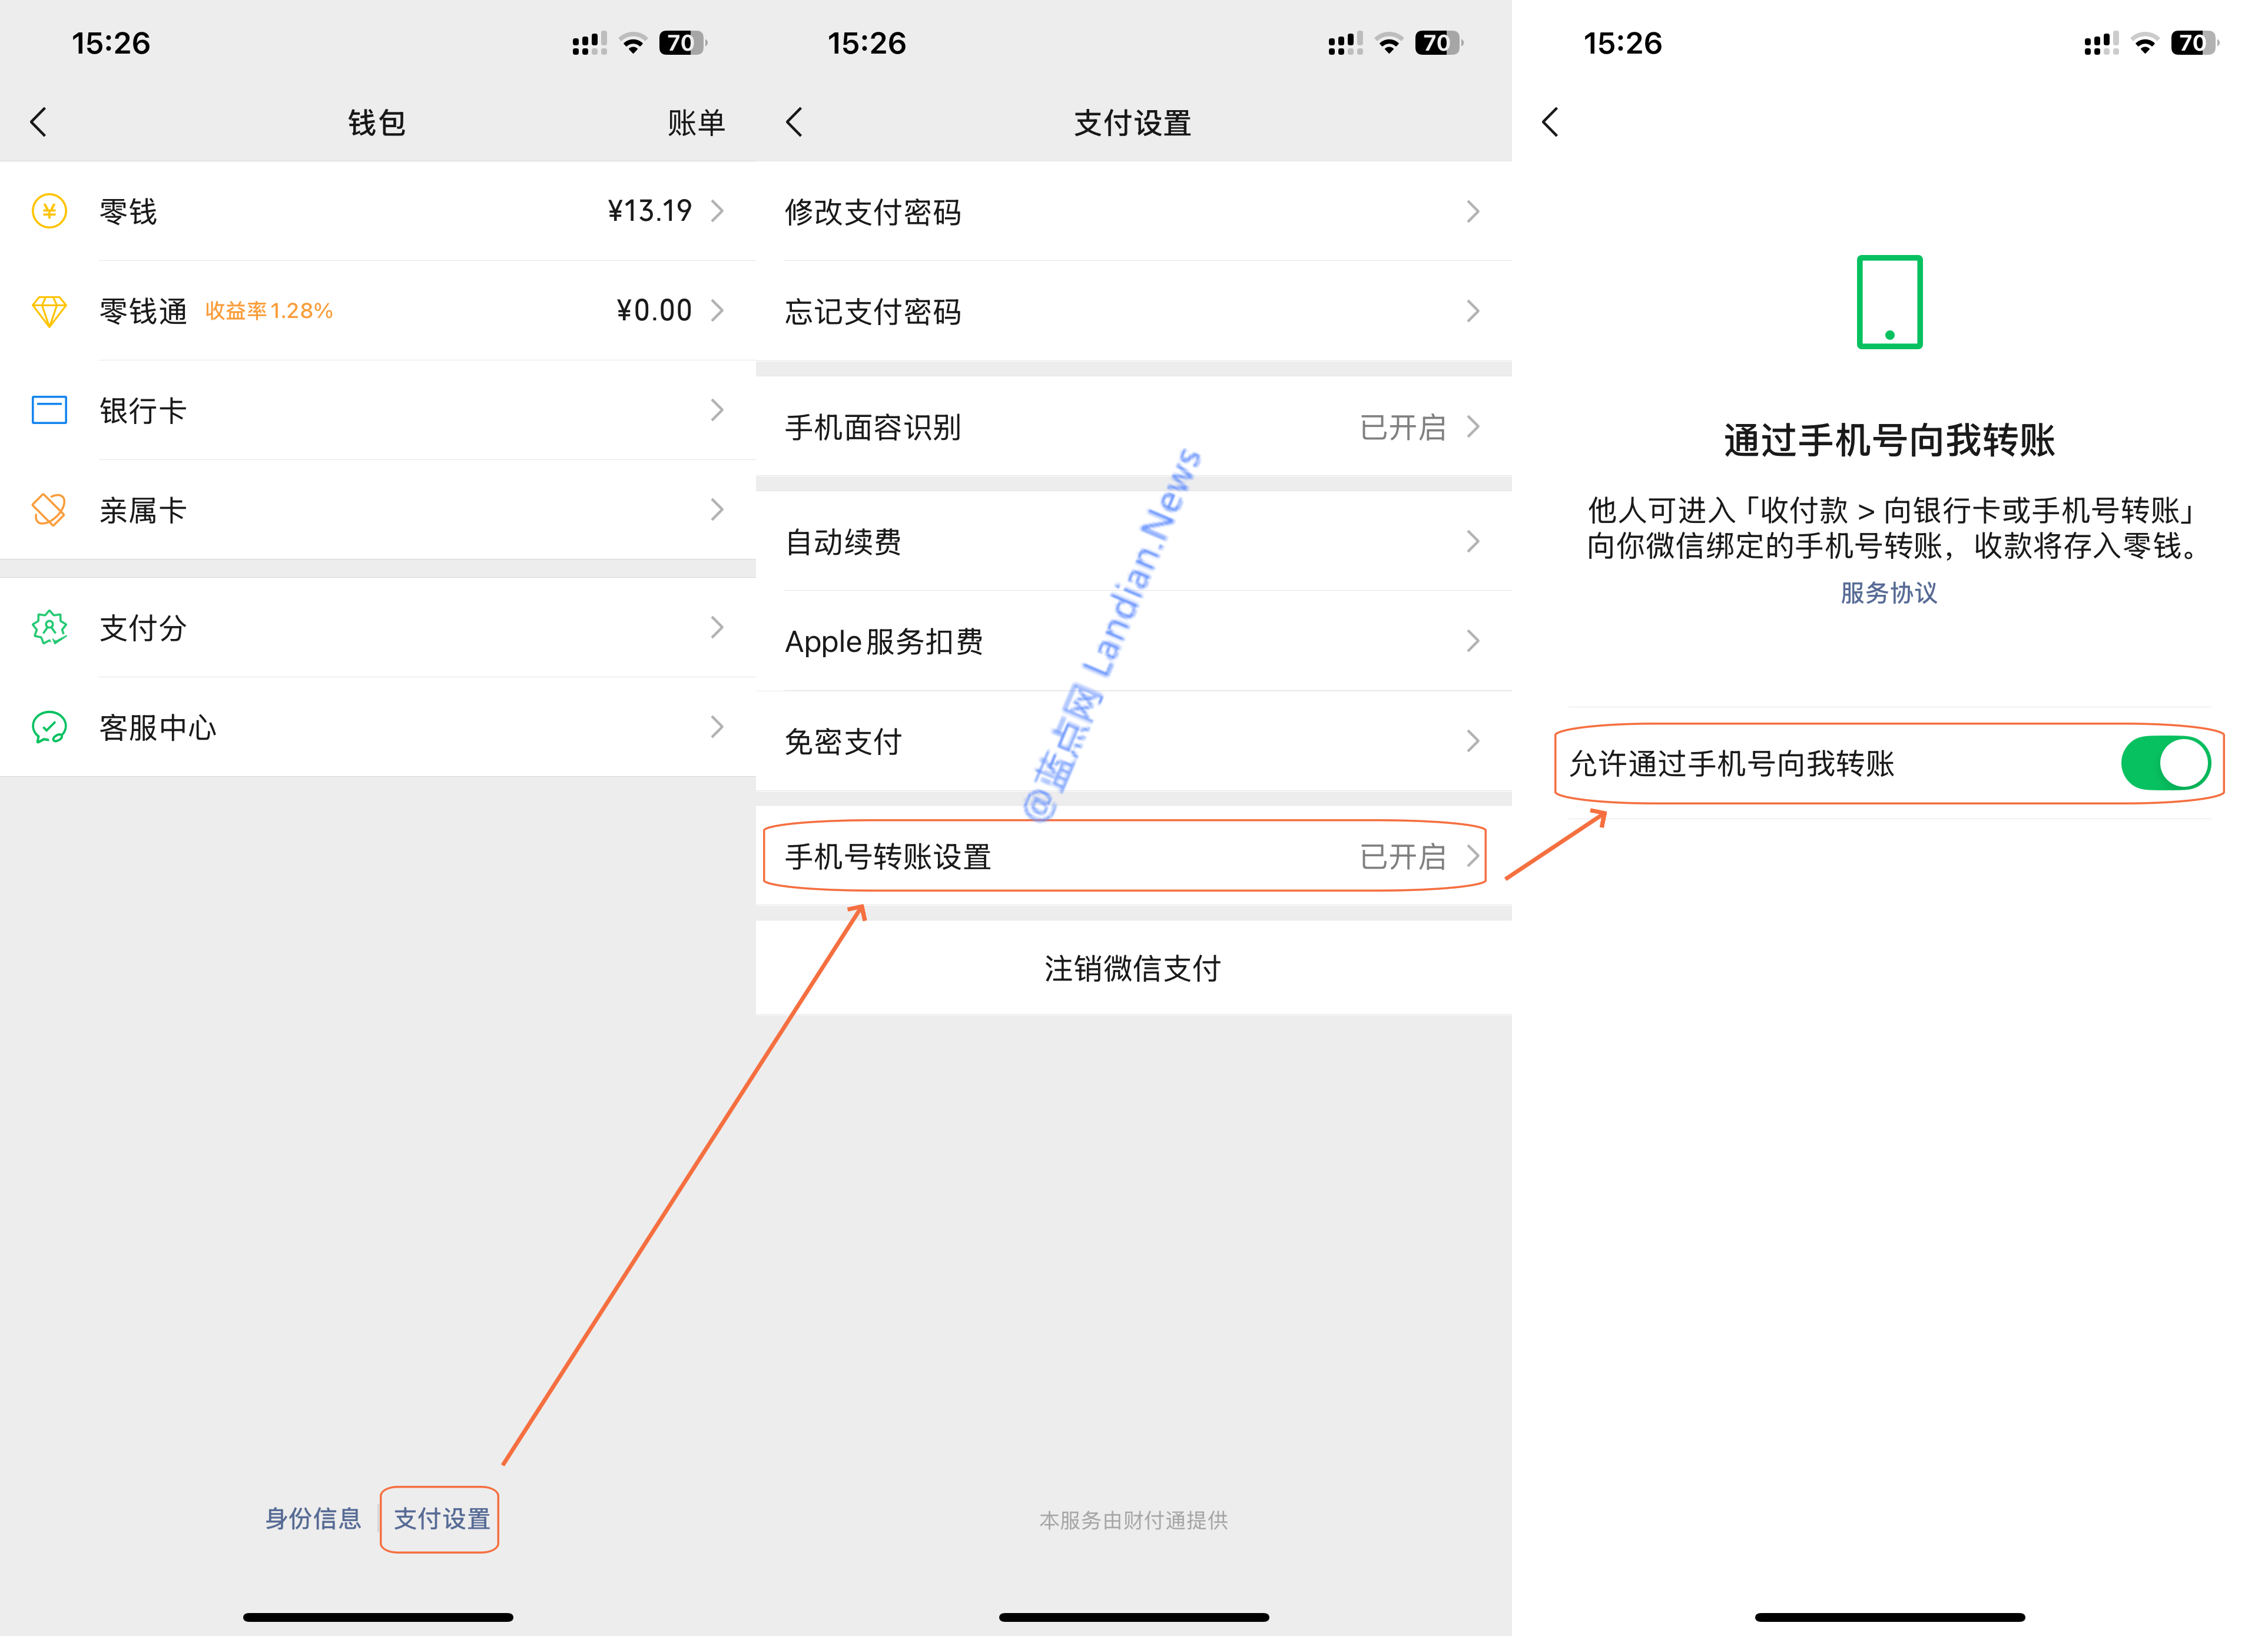Expand the 零钱通 chevron next to ¥0.00

717,311
